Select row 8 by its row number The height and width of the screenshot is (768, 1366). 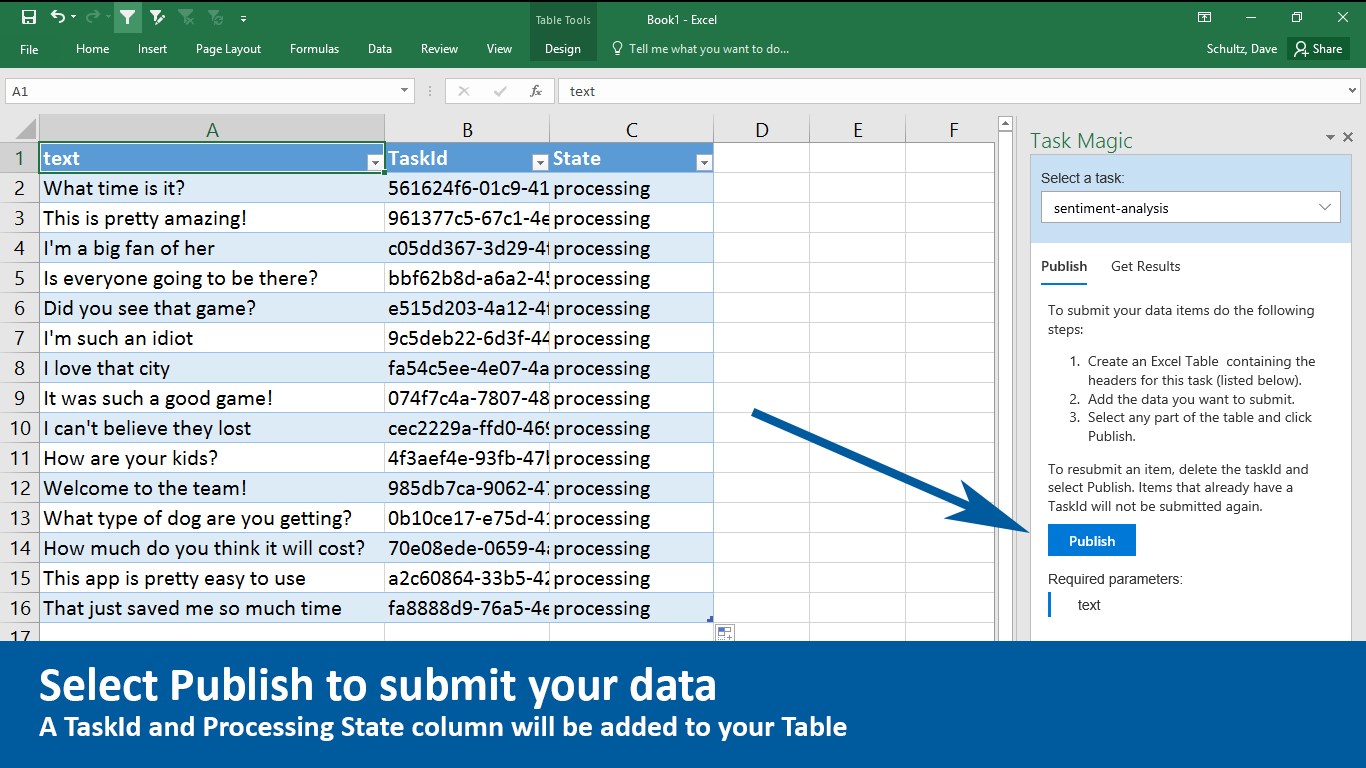click(x=20, y=368)
